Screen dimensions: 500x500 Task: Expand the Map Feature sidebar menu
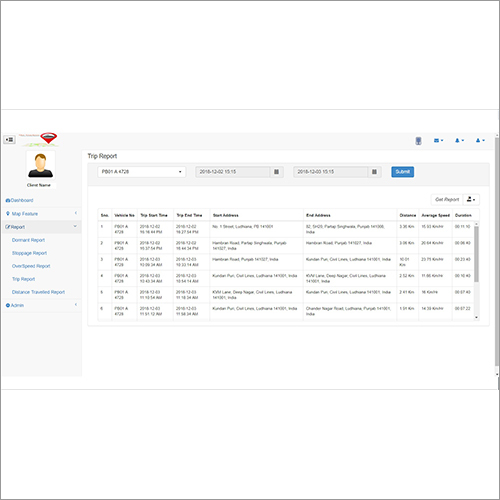click(42, 214)
